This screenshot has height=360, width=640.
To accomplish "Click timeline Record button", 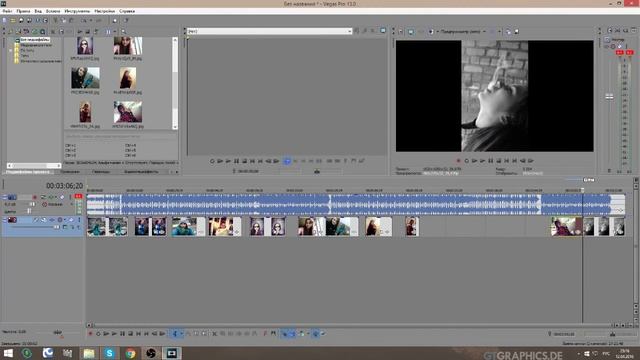I will point(90,334).
